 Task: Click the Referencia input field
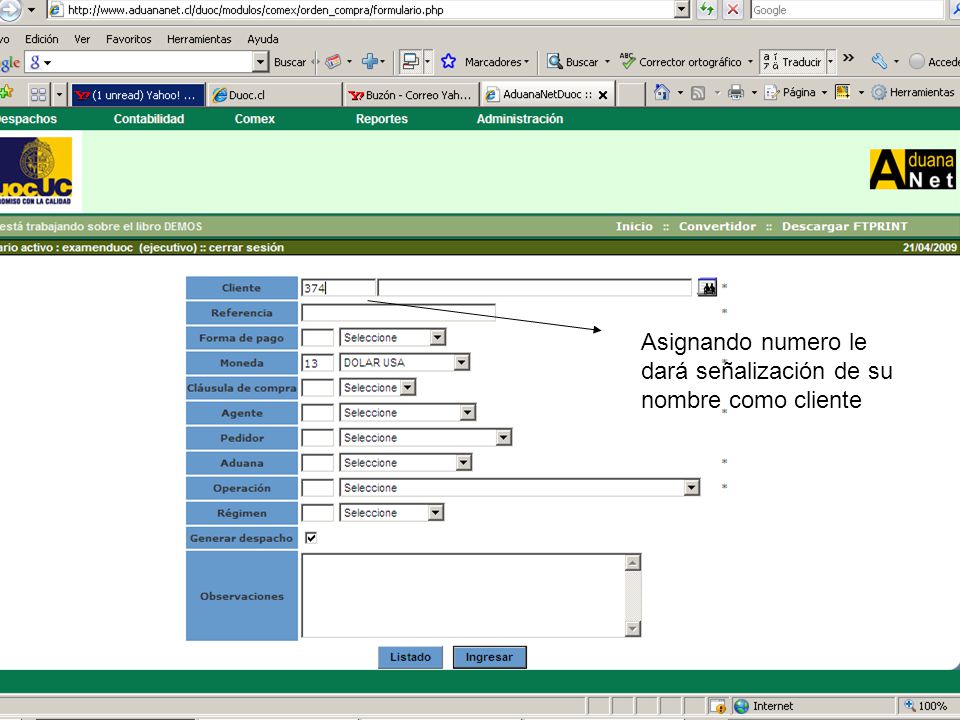click(398, 313)
